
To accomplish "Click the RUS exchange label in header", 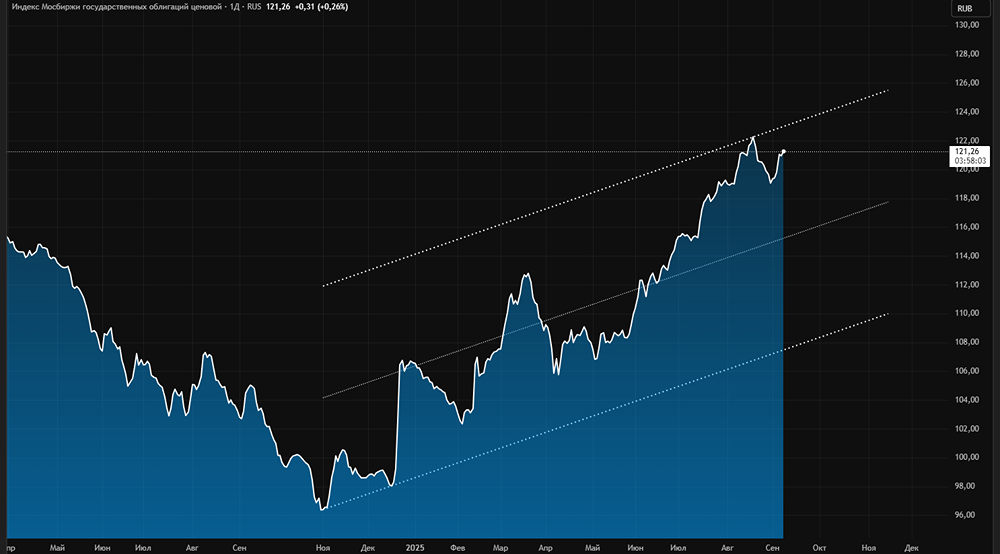I will (254, 7).
